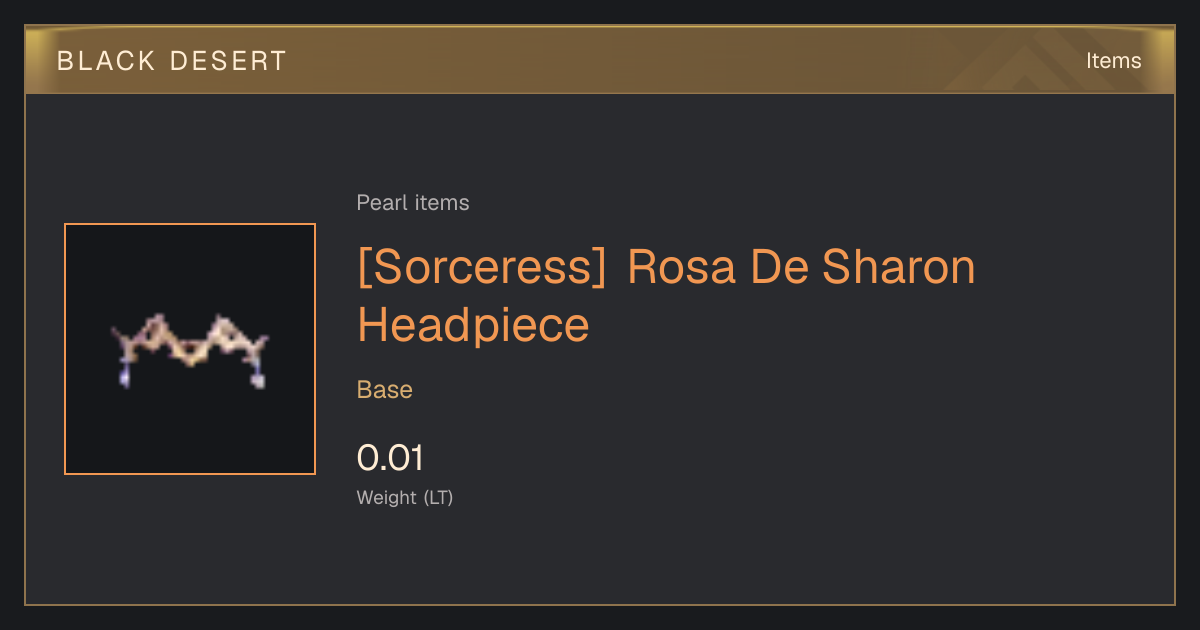
Task: Open the Items section link
Action: [1113, 60]
